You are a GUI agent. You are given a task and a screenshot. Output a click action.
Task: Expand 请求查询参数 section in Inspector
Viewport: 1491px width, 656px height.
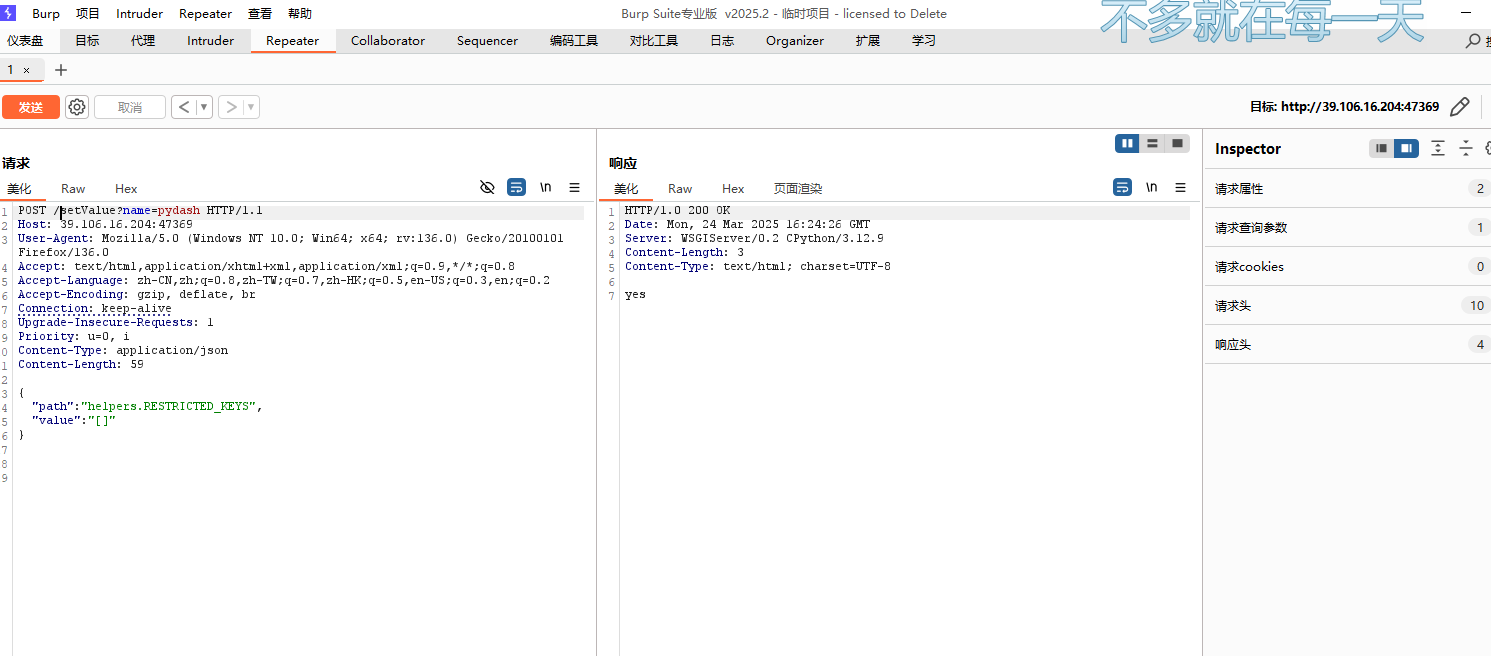point(1347,227)
